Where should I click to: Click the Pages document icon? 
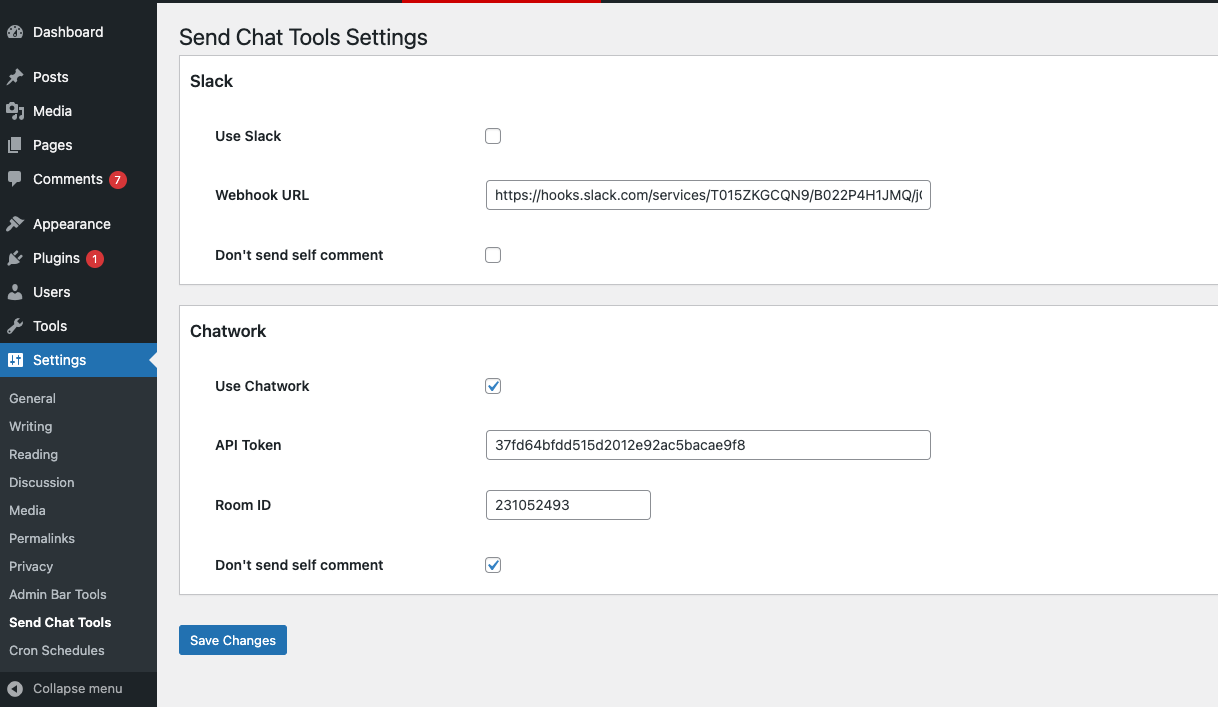tap(15, 145)
